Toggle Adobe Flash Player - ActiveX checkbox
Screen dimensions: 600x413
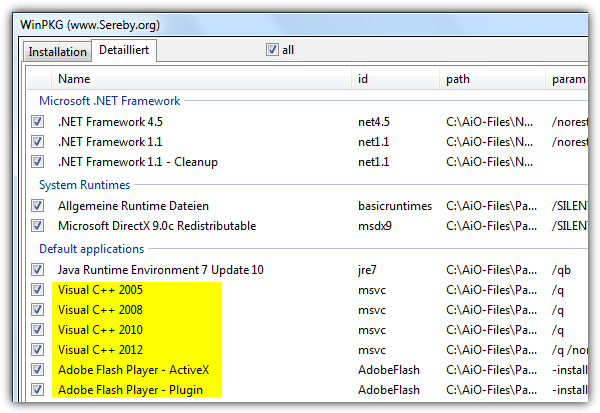coord(38,370)
